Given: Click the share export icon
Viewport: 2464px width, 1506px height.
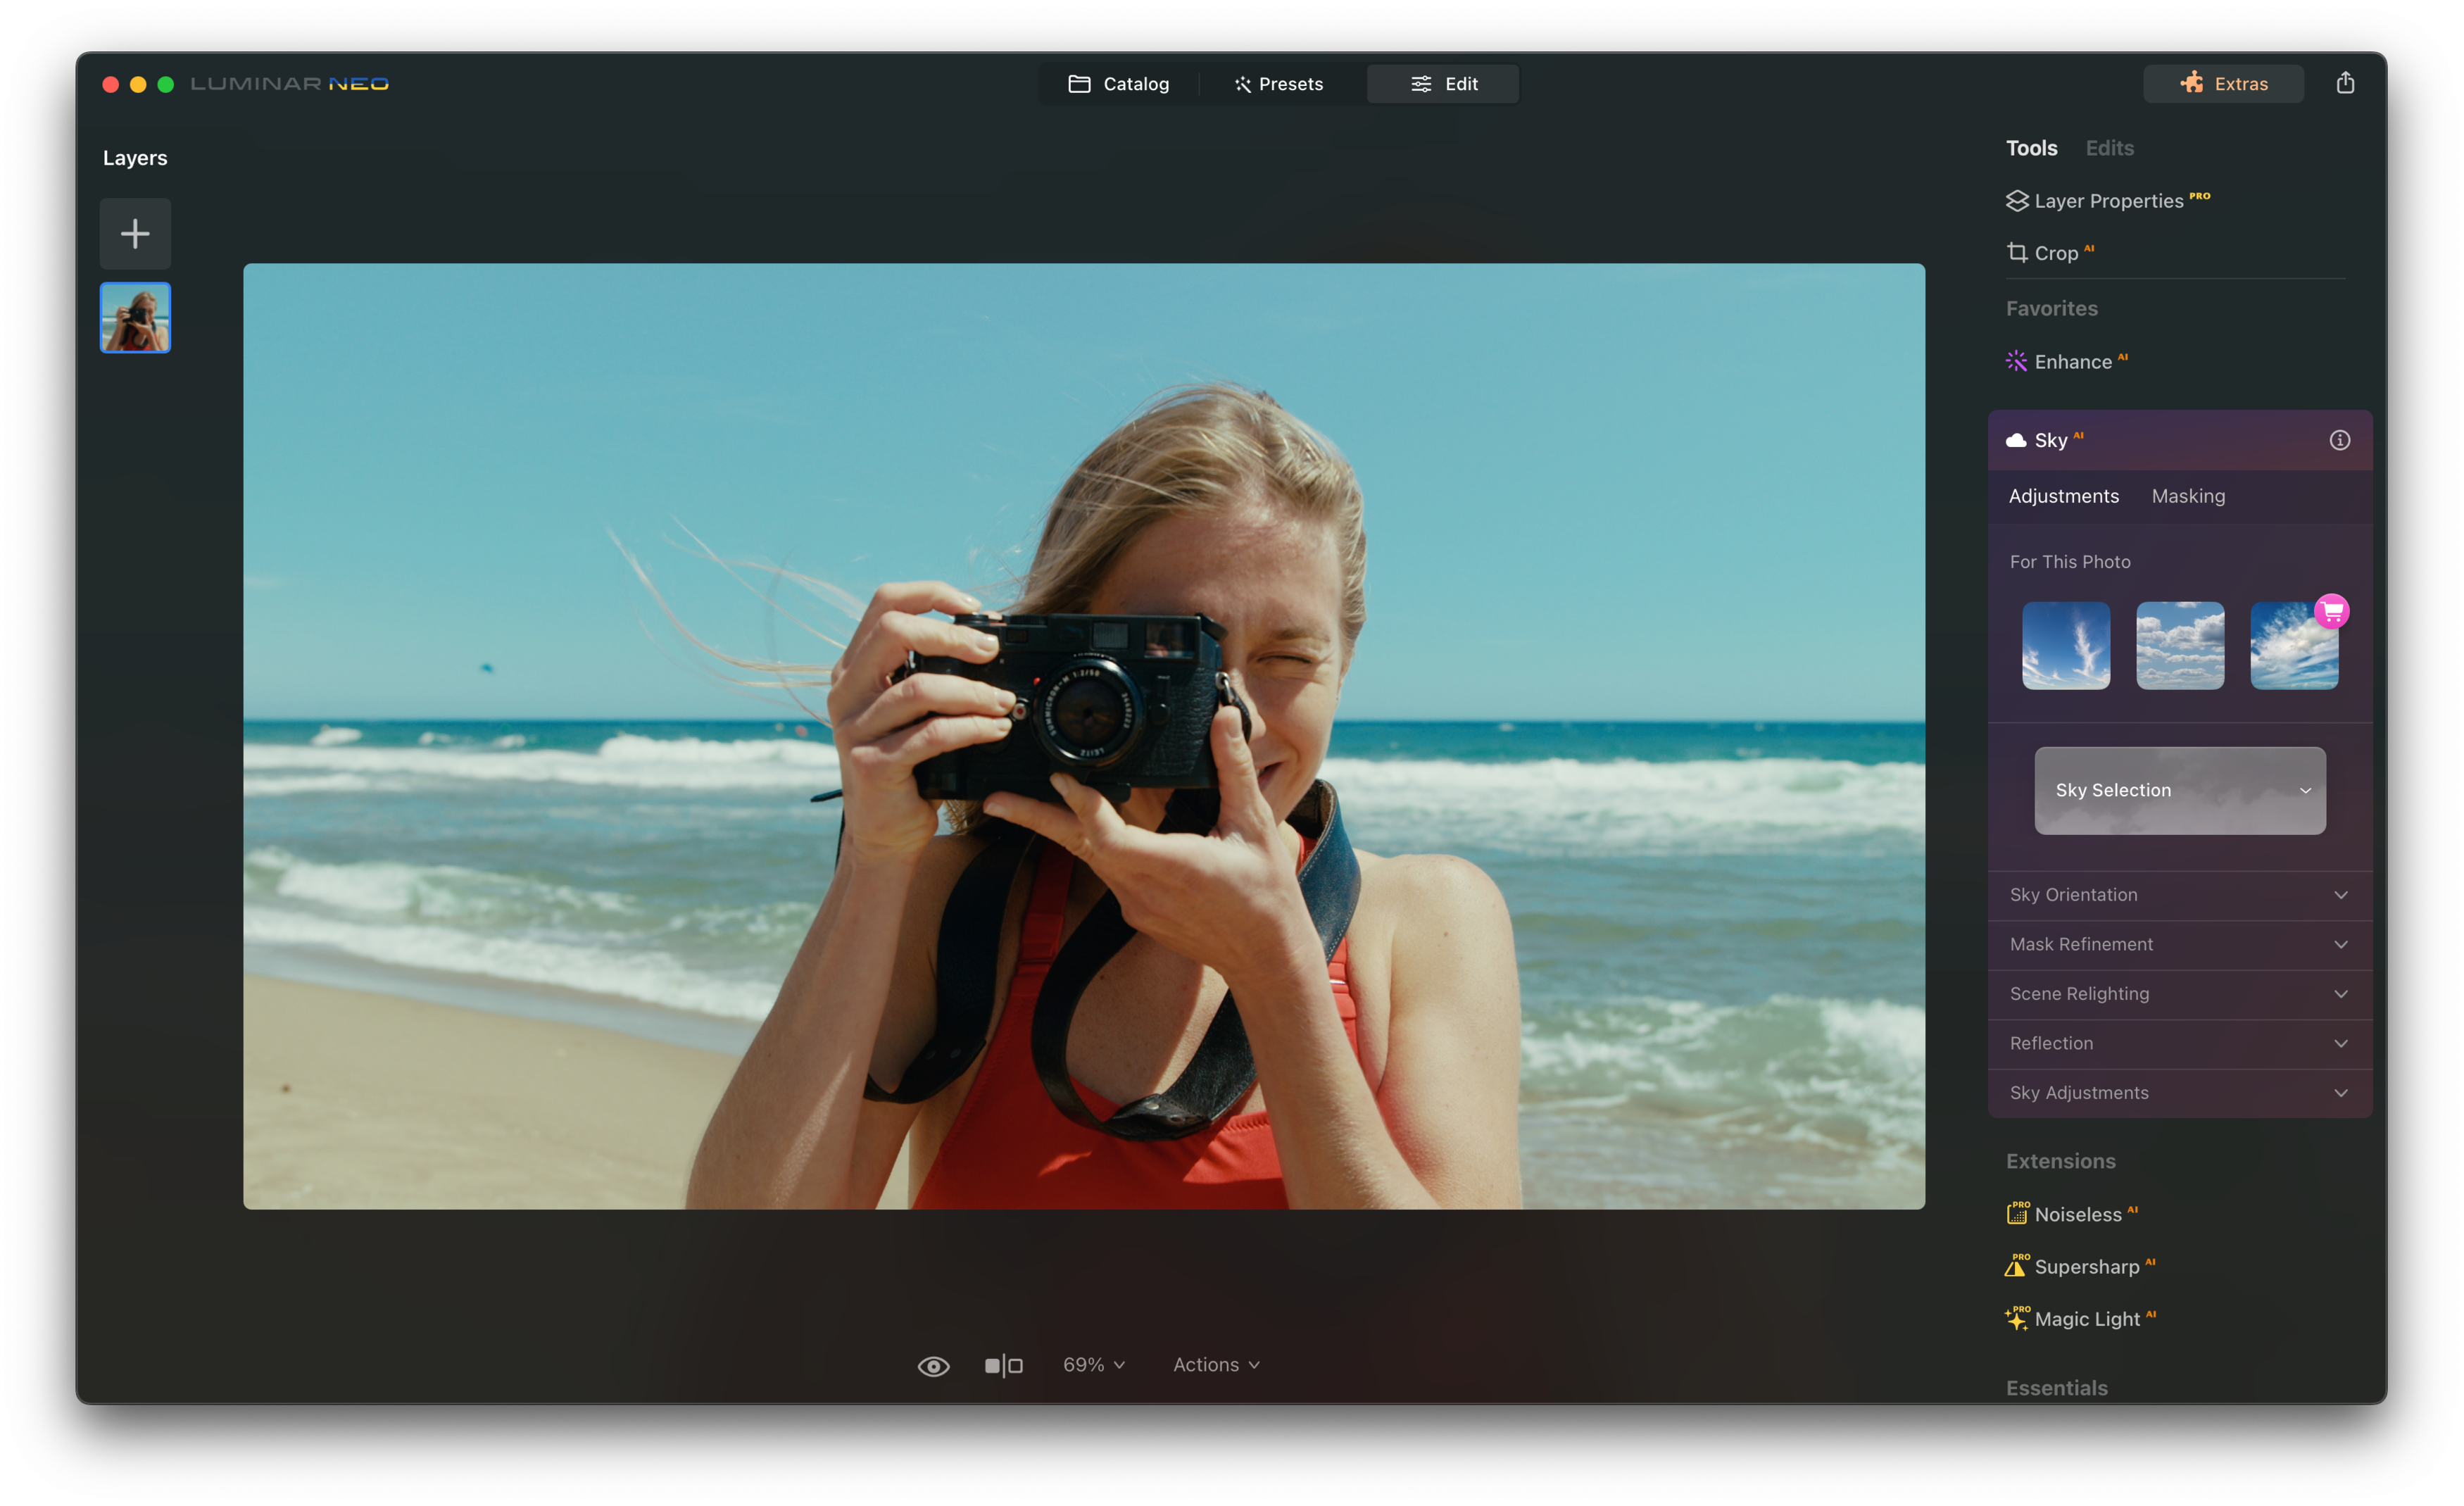Looking at the screenshot, I should (2345, 83).
